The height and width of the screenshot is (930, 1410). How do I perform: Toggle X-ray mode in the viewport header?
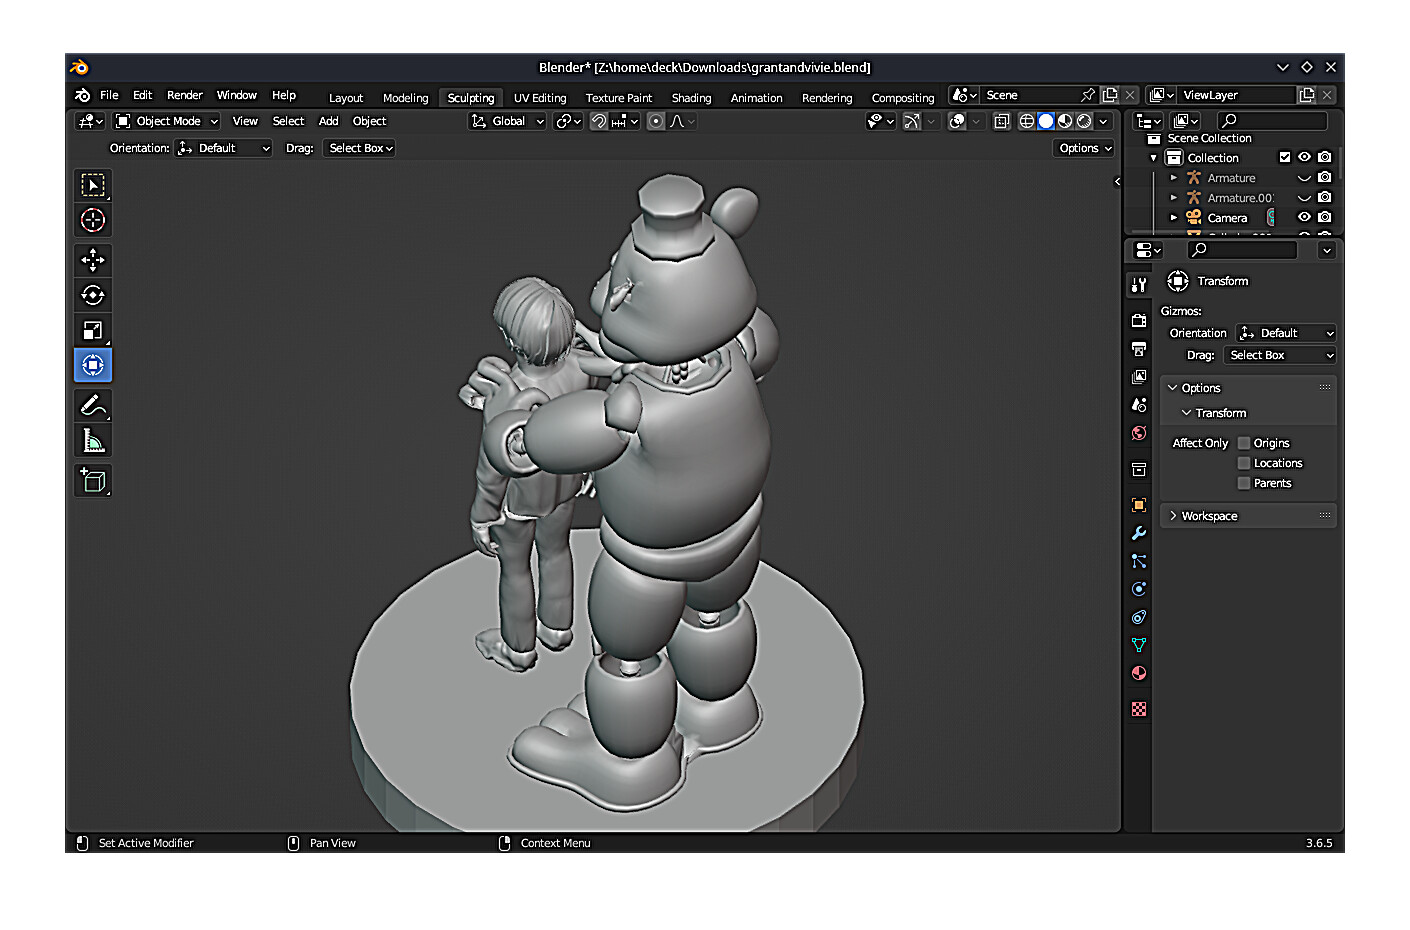pos(1001,121)
